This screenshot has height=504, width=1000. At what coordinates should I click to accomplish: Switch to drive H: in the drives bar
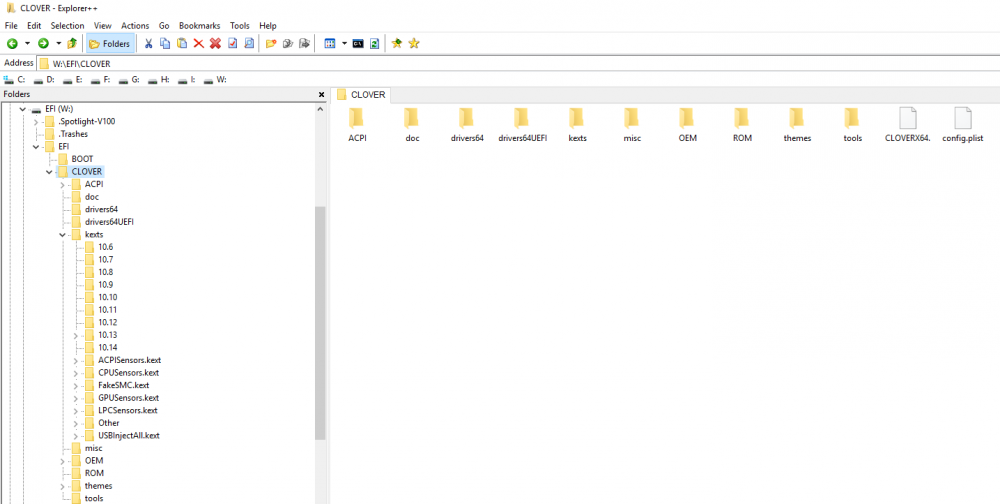158,80
